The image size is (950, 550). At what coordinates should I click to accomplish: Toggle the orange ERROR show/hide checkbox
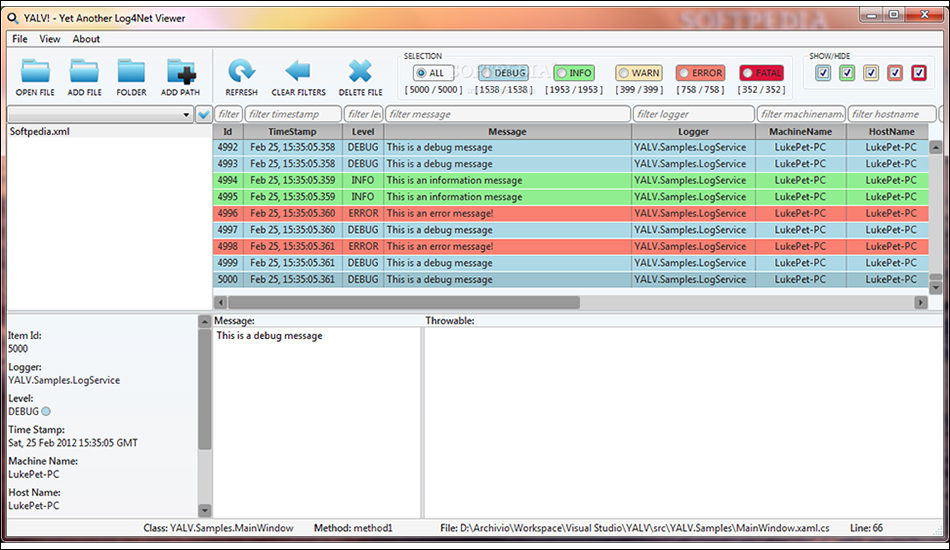click(895, 73)
